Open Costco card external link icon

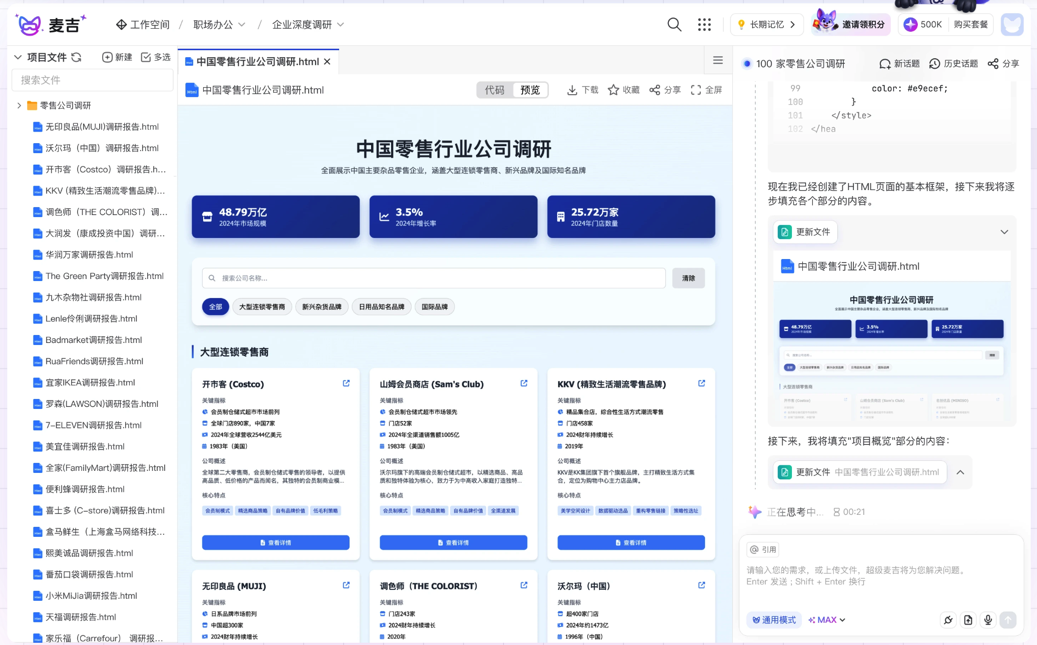tap(346, 383)
